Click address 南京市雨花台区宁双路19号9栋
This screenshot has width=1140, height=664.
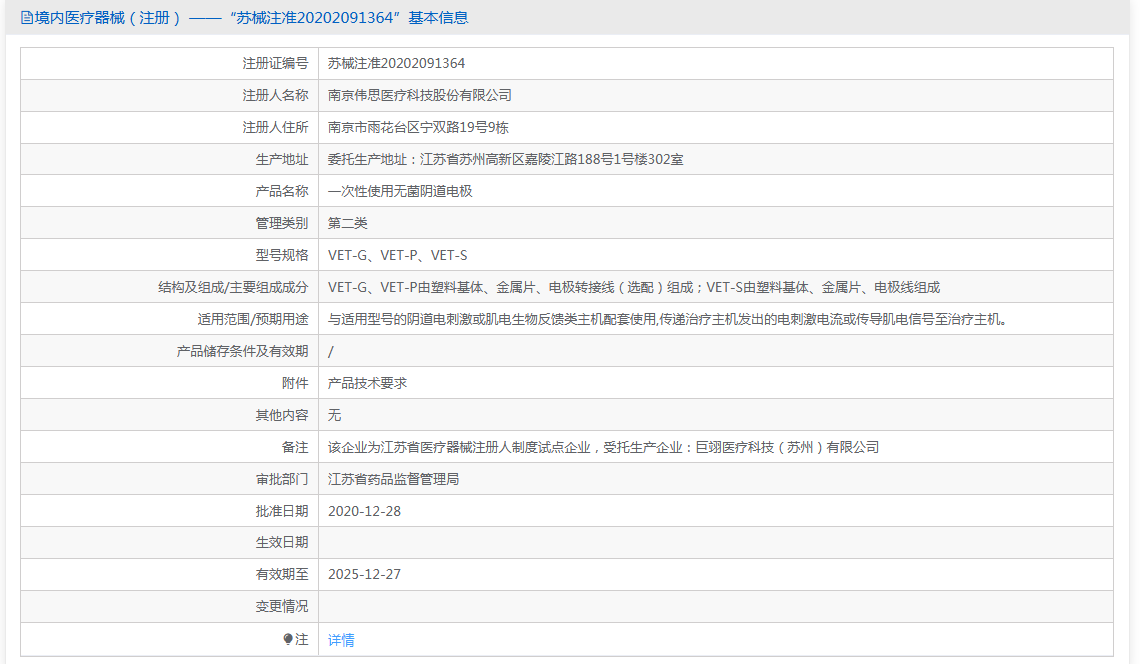point(418,127)
